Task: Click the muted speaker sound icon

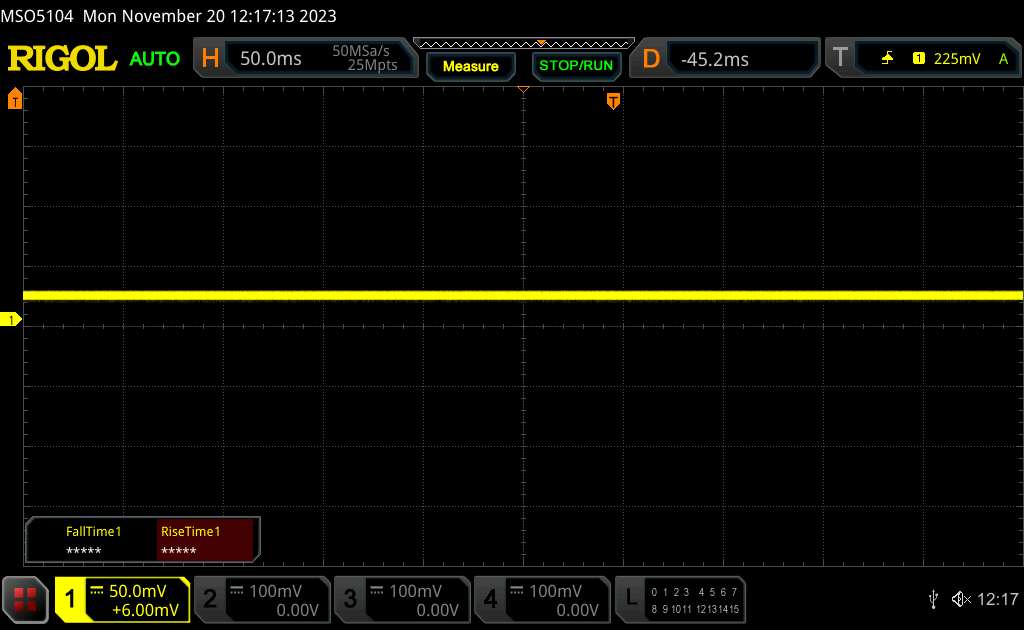Action: point(960,599)
